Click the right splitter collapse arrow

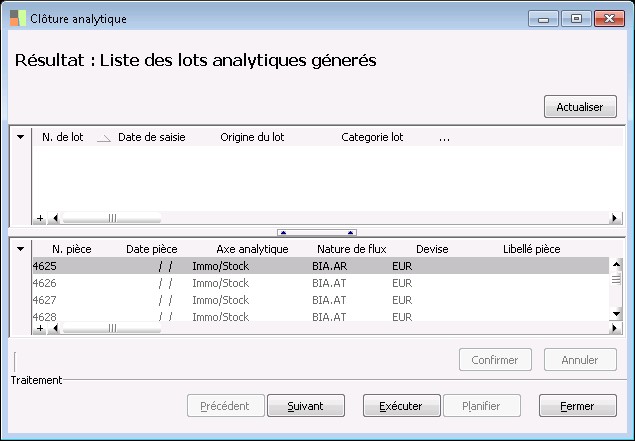point(351,232)
